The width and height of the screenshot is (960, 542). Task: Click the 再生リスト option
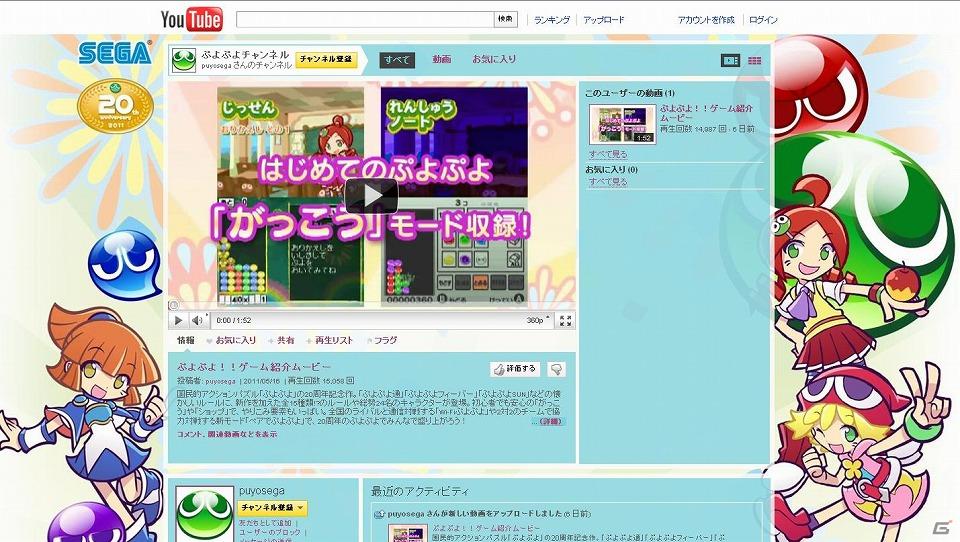coord(331,340)
